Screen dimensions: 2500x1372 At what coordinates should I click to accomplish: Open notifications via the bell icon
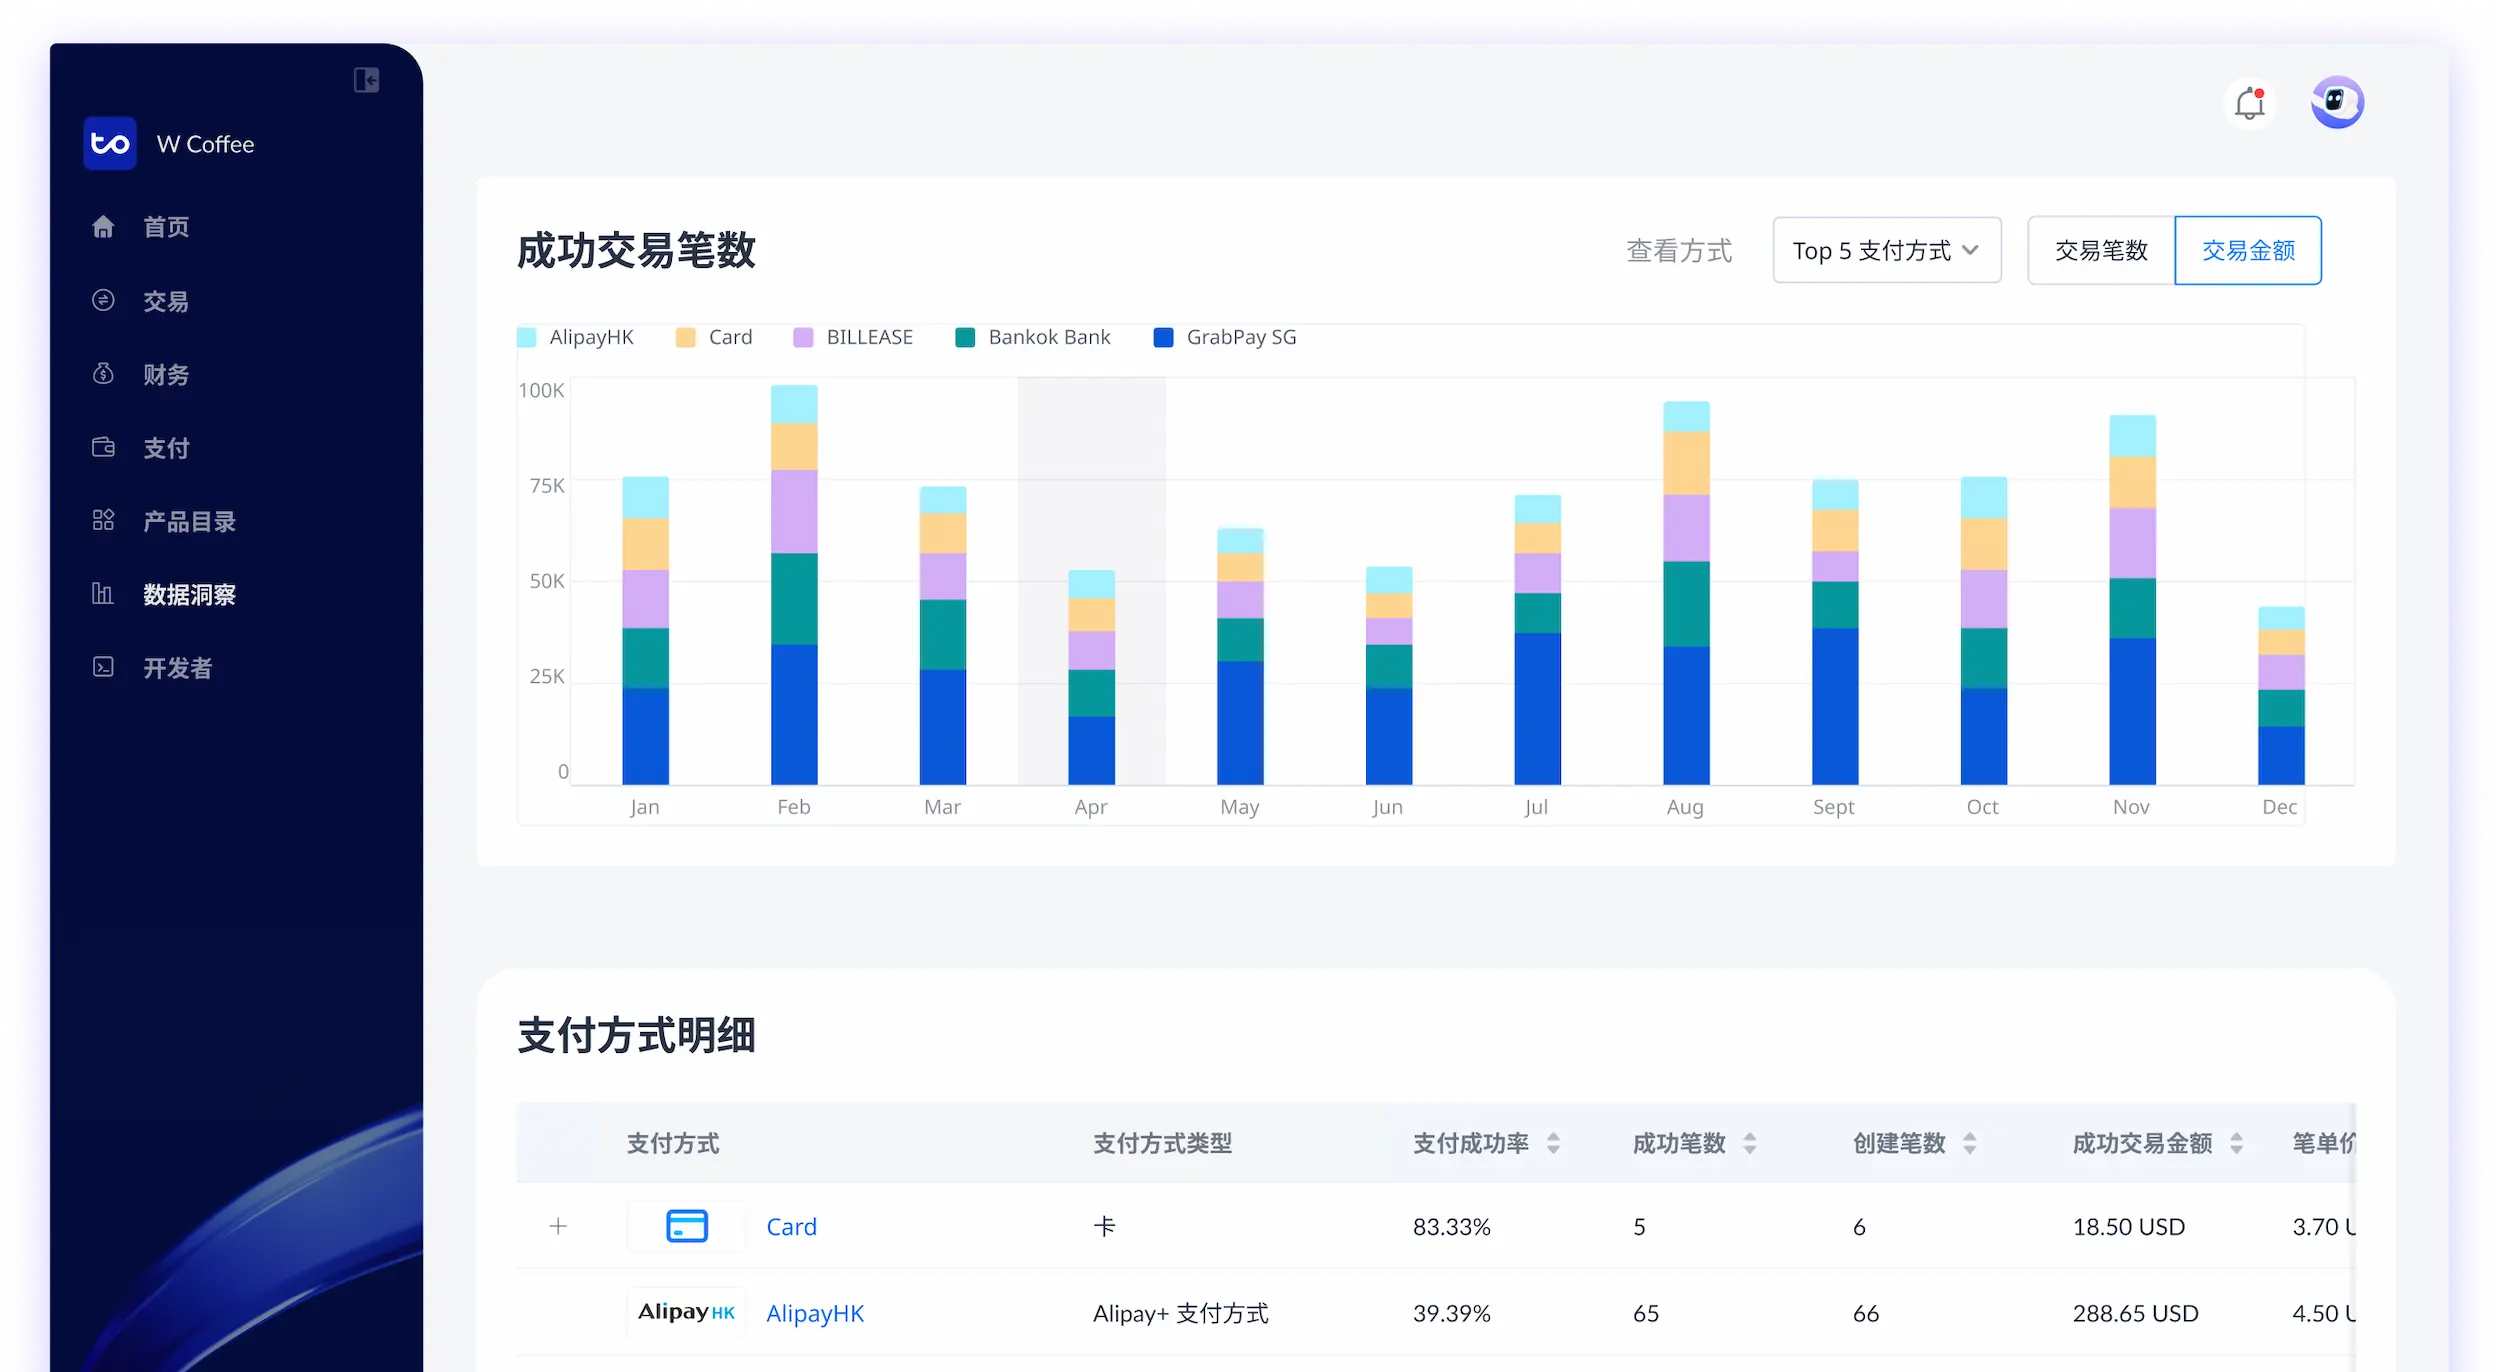pos(2250,102)
